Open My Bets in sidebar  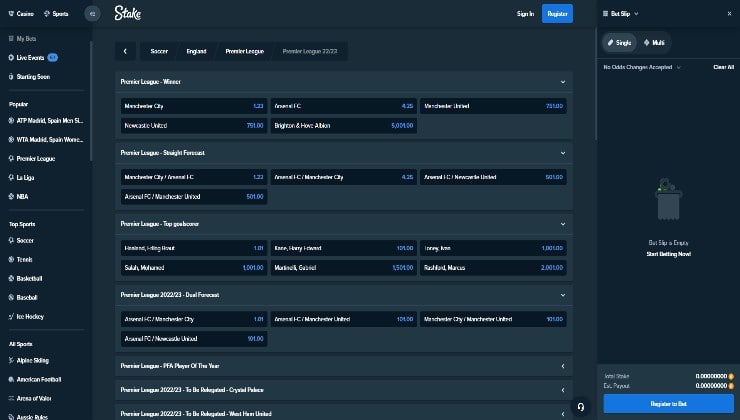22,39
